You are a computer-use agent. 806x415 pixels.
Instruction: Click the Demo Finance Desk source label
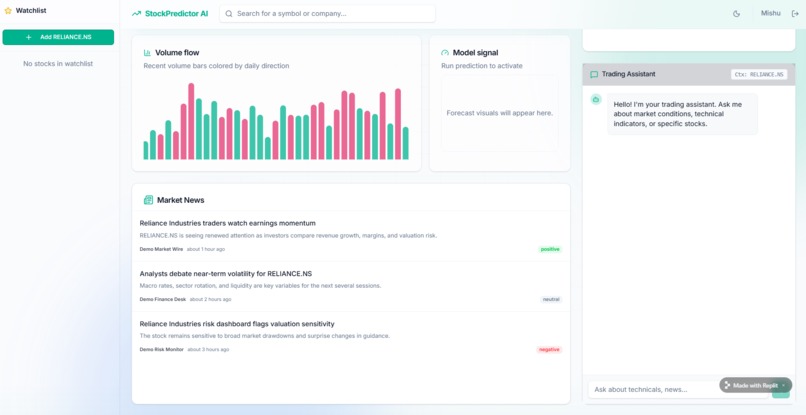163,299
